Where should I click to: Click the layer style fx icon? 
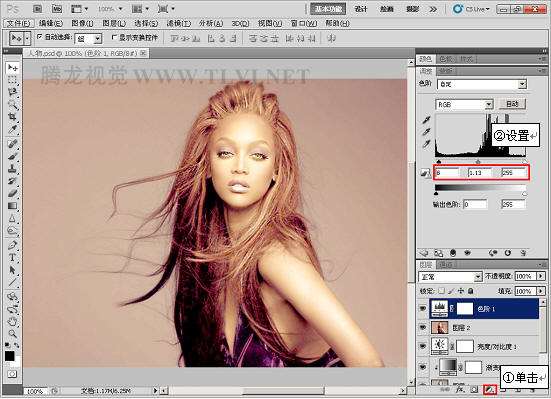[x=460, y=389]
